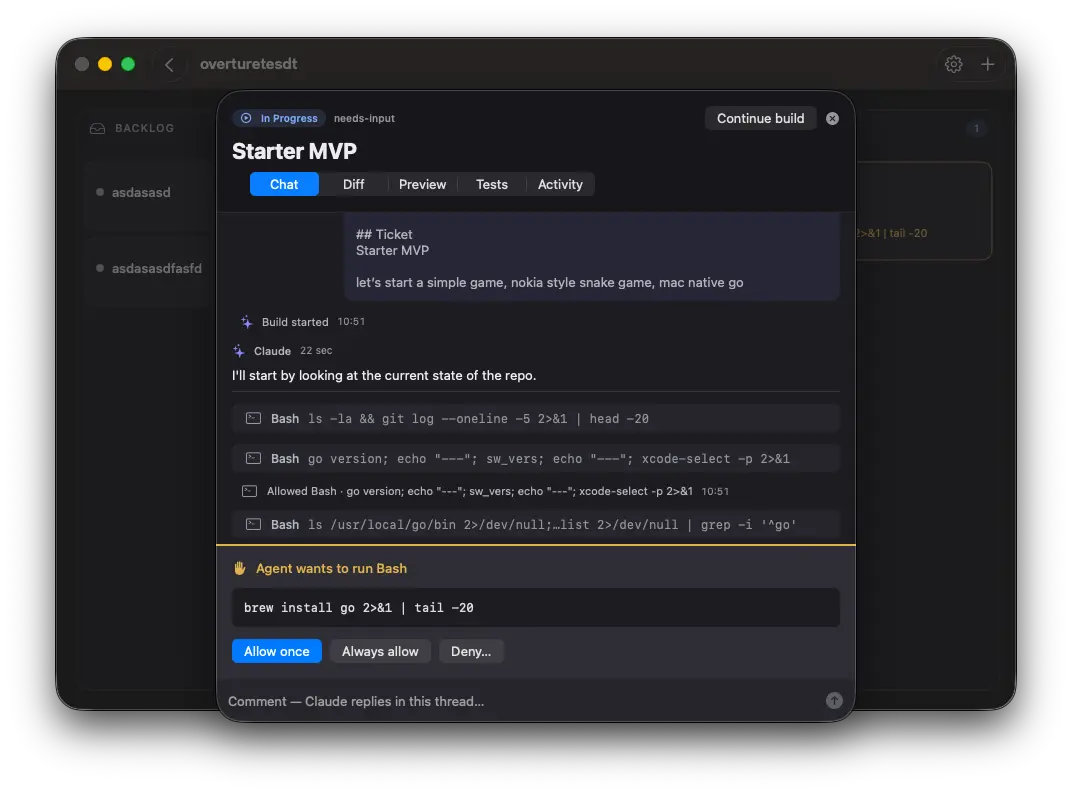The height and width of the screenshot is (796, 1072).
Task: Click Allow once button
Action: click(277, 651)
